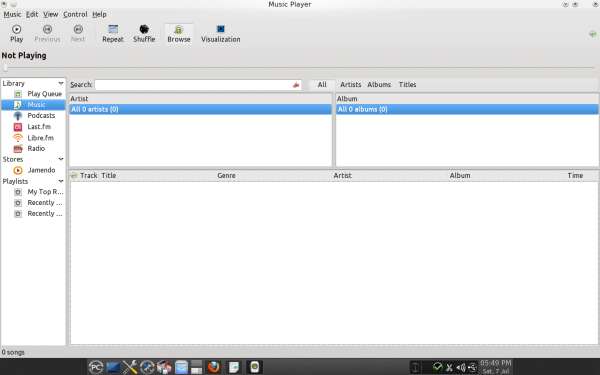600x375 pixels.
Task: Open the PC start menu in the taskbar
Action: click(96, 367)
